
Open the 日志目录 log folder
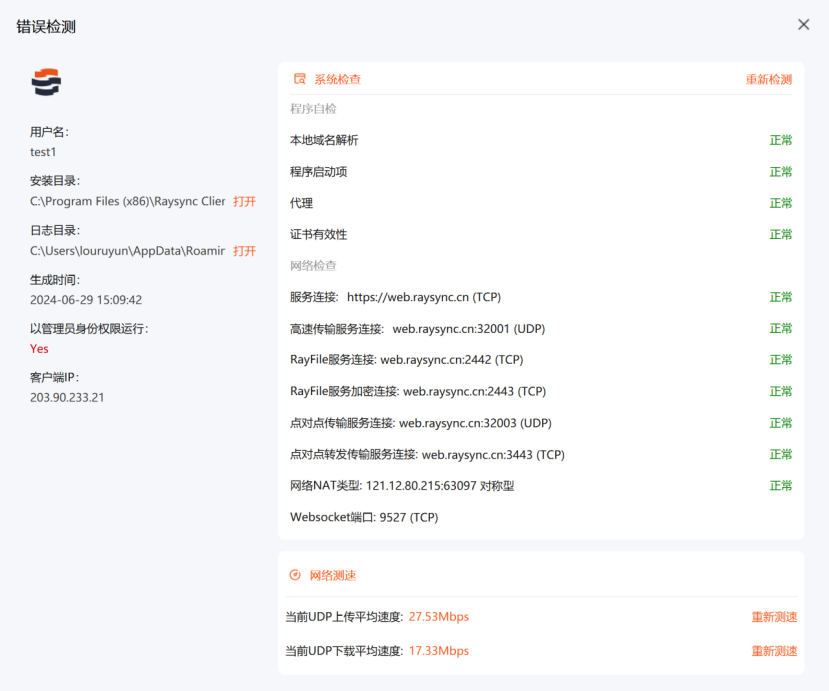coord(244,251)
